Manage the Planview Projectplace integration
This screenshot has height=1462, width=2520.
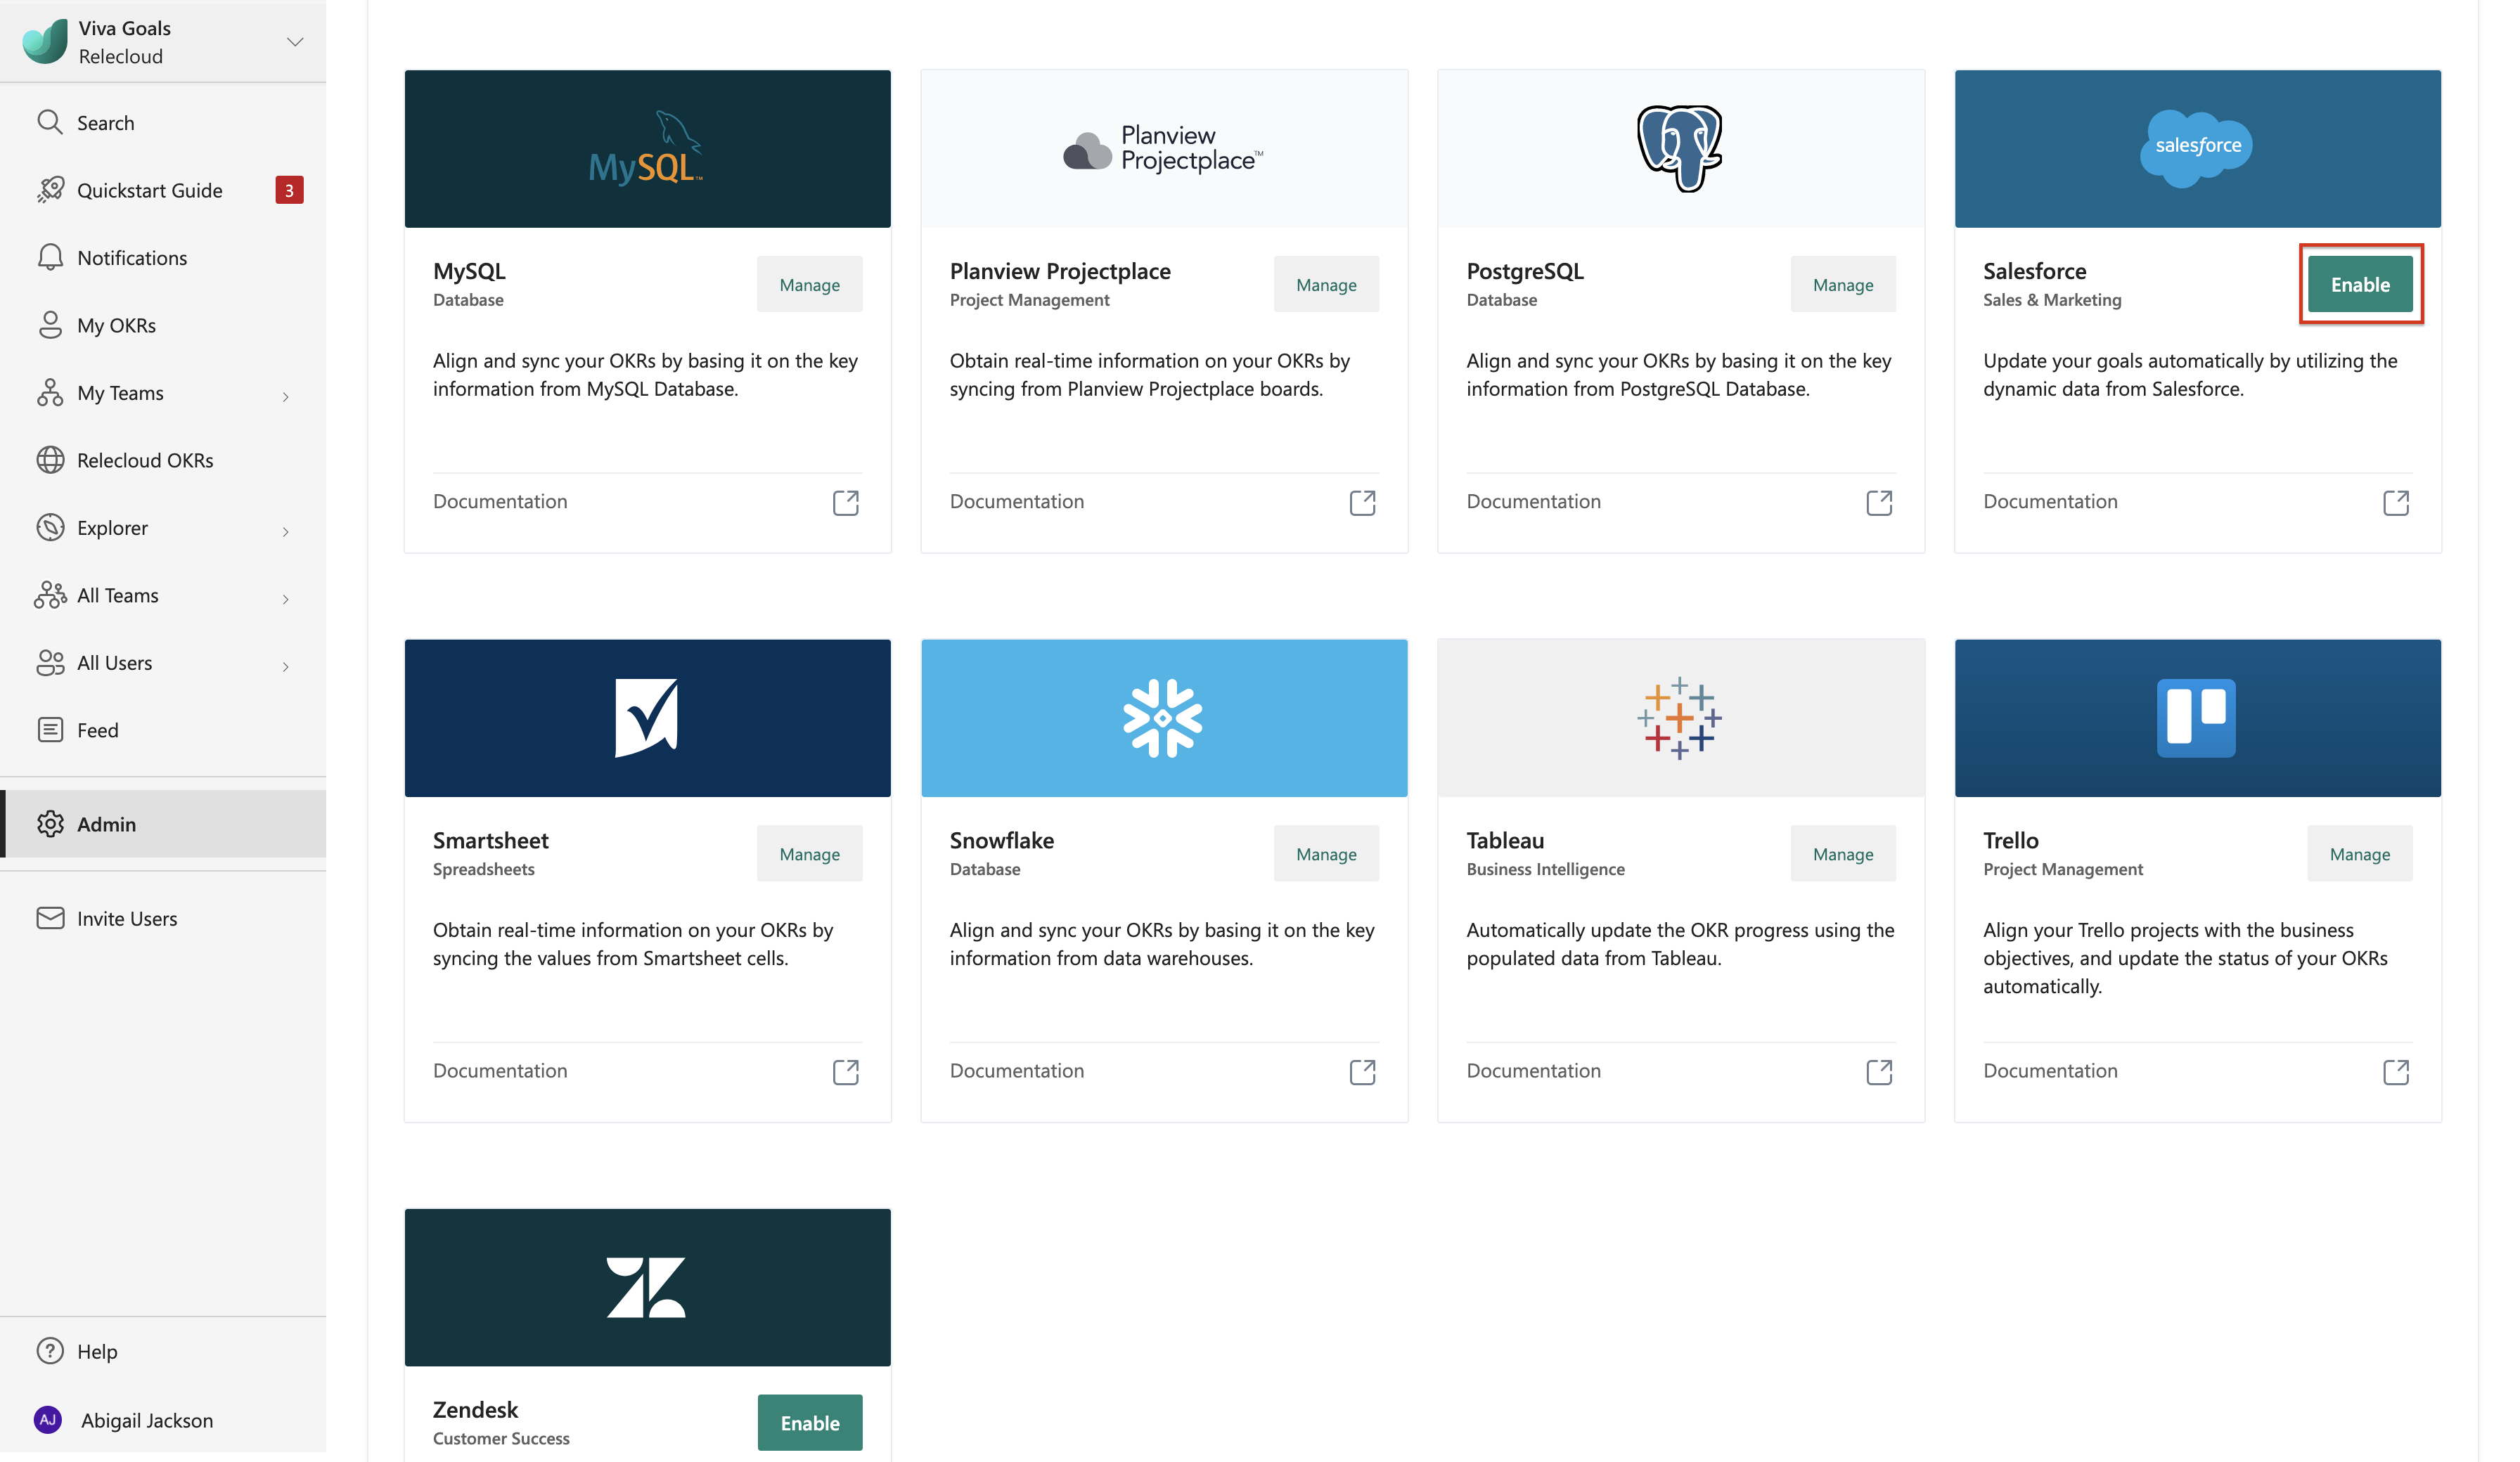coord(1326,284)
